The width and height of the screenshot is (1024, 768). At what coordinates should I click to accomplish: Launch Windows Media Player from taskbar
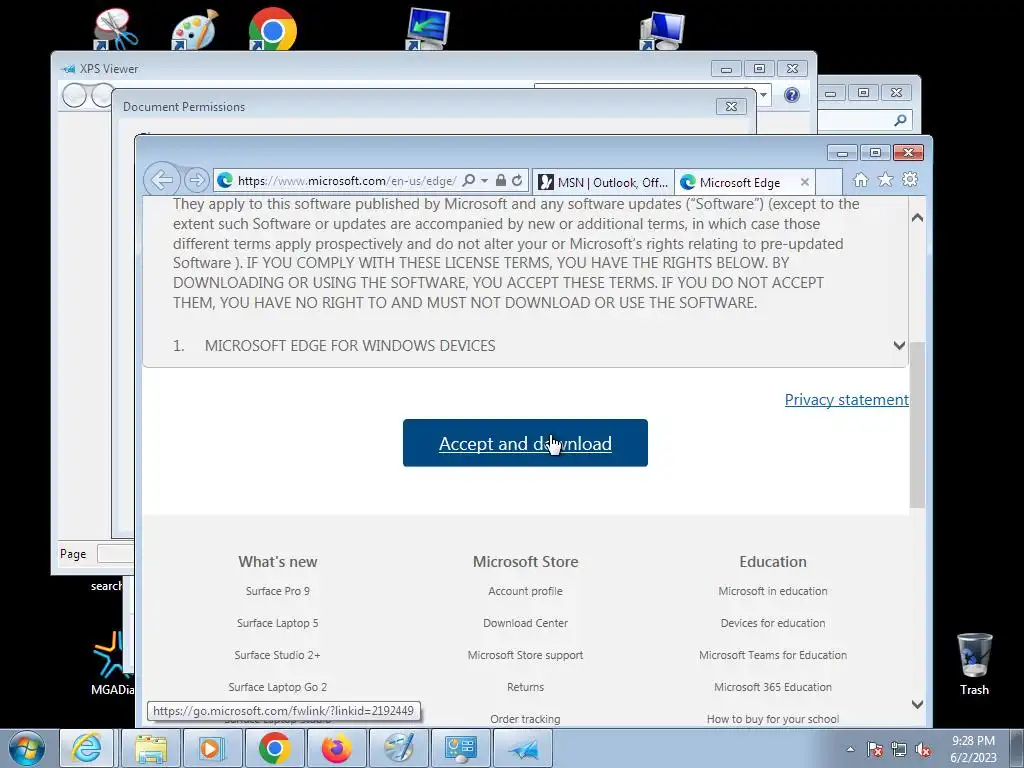(x=212, y=748)
